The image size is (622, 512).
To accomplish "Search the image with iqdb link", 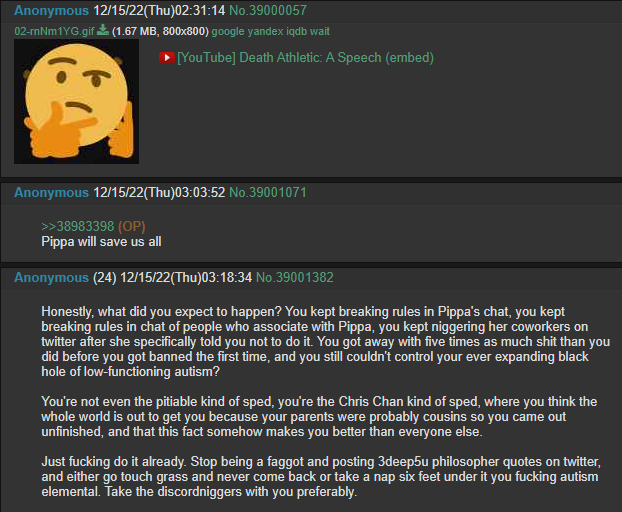I will (x=296, y=31).
